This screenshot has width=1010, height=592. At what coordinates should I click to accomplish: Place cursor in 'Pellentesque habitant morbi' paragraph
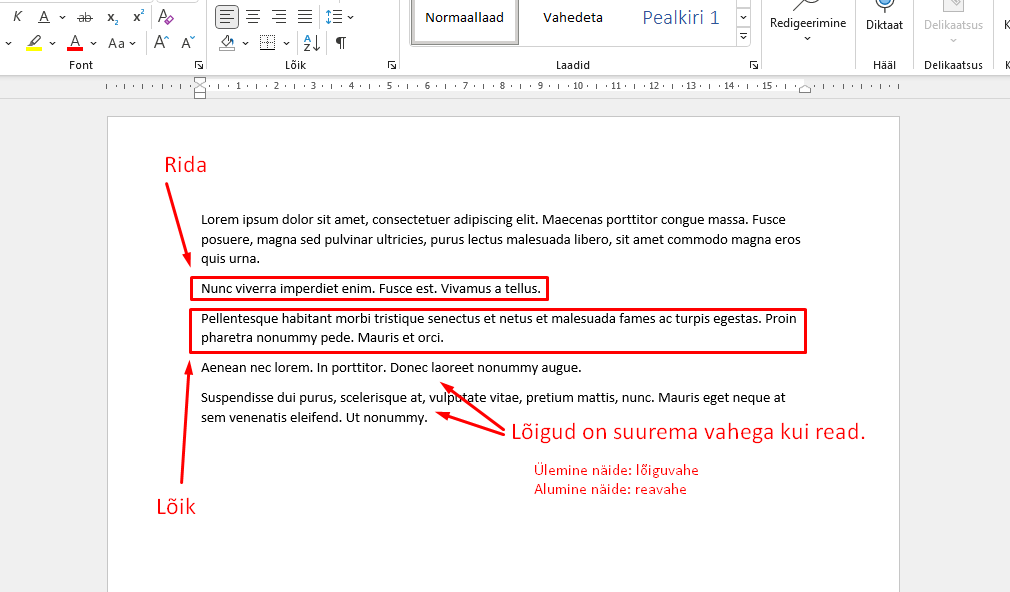[499, 328]
